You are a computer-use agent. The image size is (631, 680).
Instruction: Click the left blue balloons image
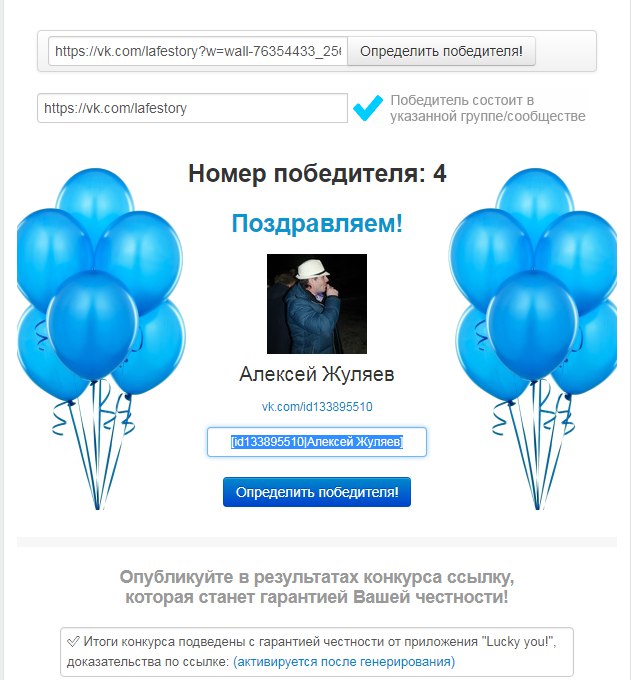click(x=101, y=338)
